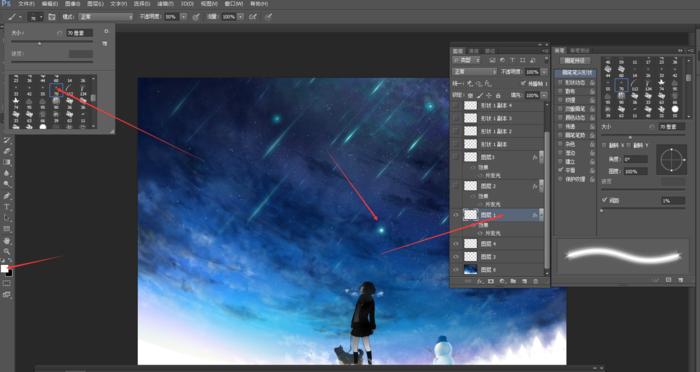700x372 pixels.
Task: Open the 编辑(E) menu
Action: [x=50, y=4]
